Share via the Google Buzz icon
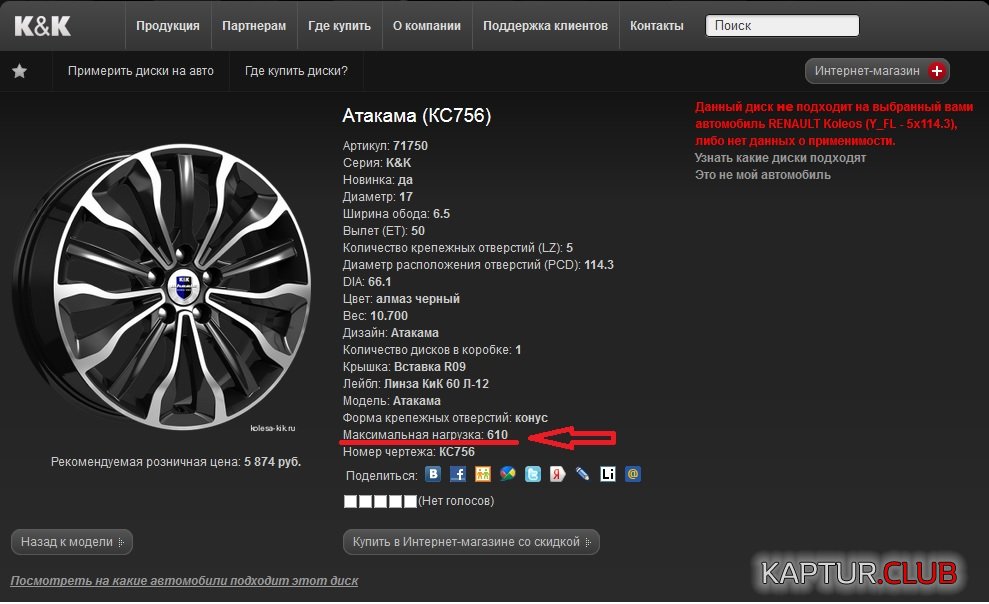This screenshot has width=989, height=604. click(508, 474)
